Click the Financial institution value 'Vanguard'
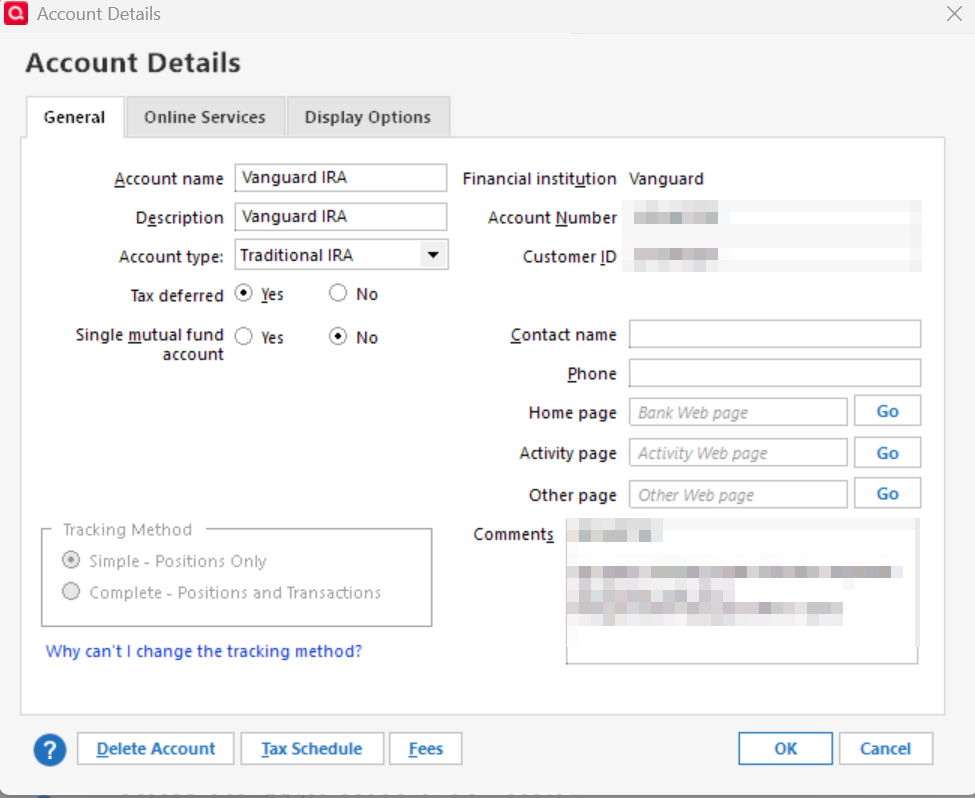Viewport: 975px width, 798px height. pyautogui.click(x=666, y=179)
